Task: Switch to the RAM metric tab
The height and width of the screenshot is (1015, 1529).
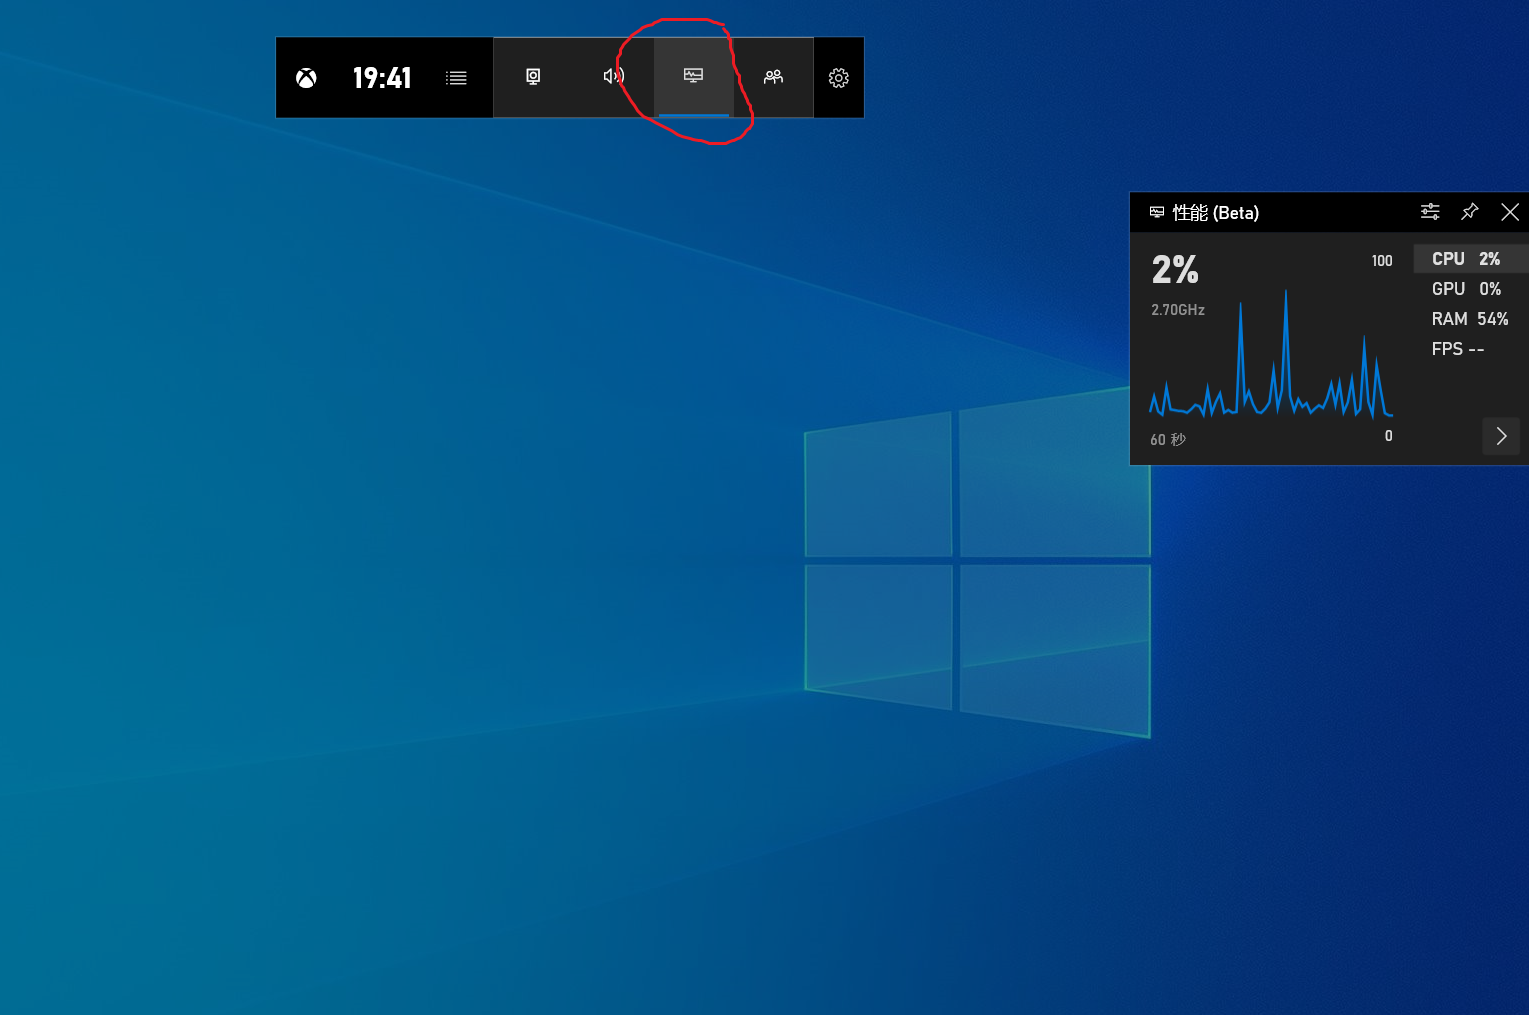Action: click(1469, 318)
